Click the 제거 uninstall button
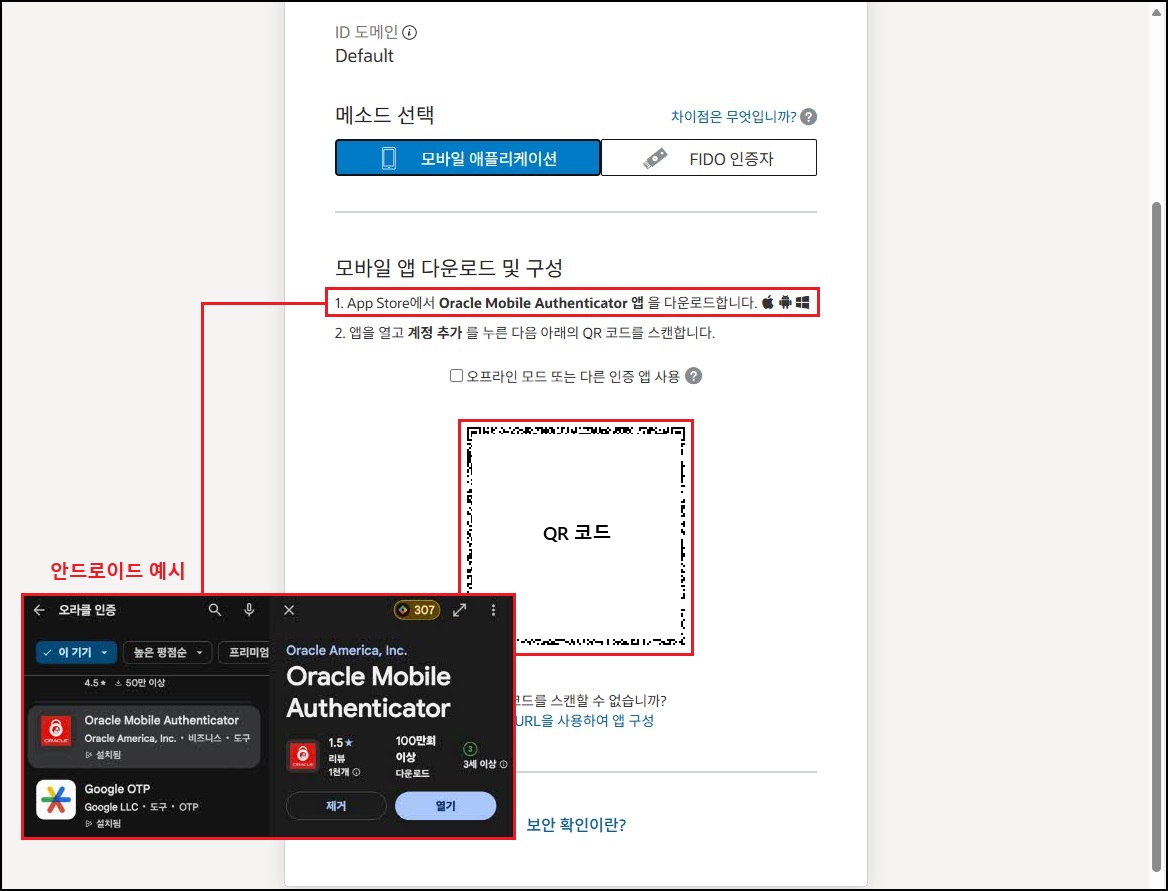Viewport: 1168px width, 891px height. (x=336, y=806)
